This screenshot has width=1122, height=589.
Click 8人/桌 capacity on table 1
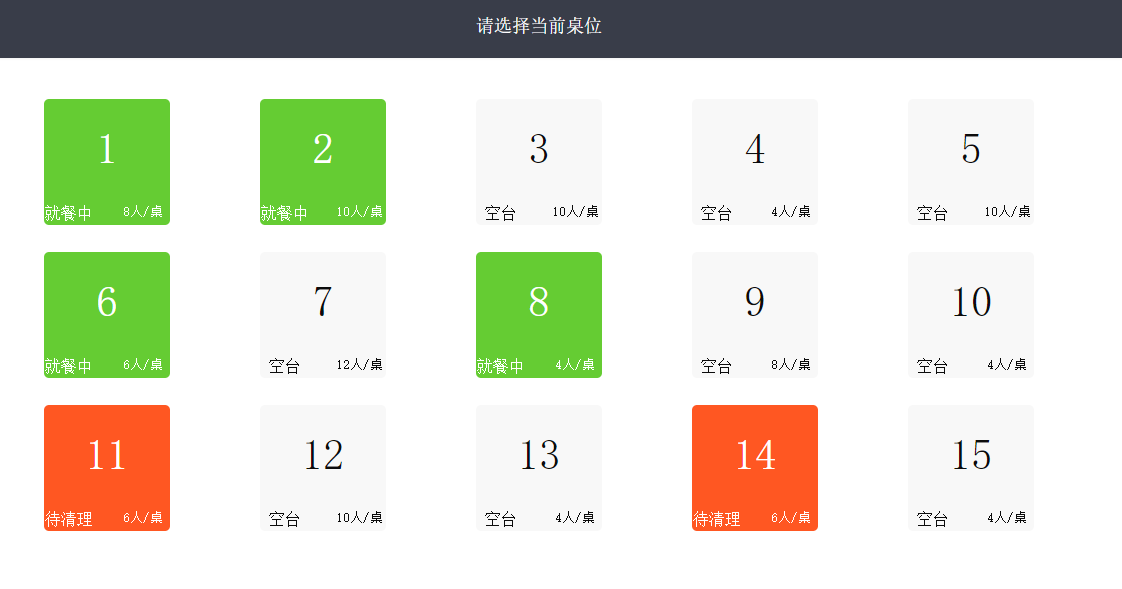click(142, 212)
